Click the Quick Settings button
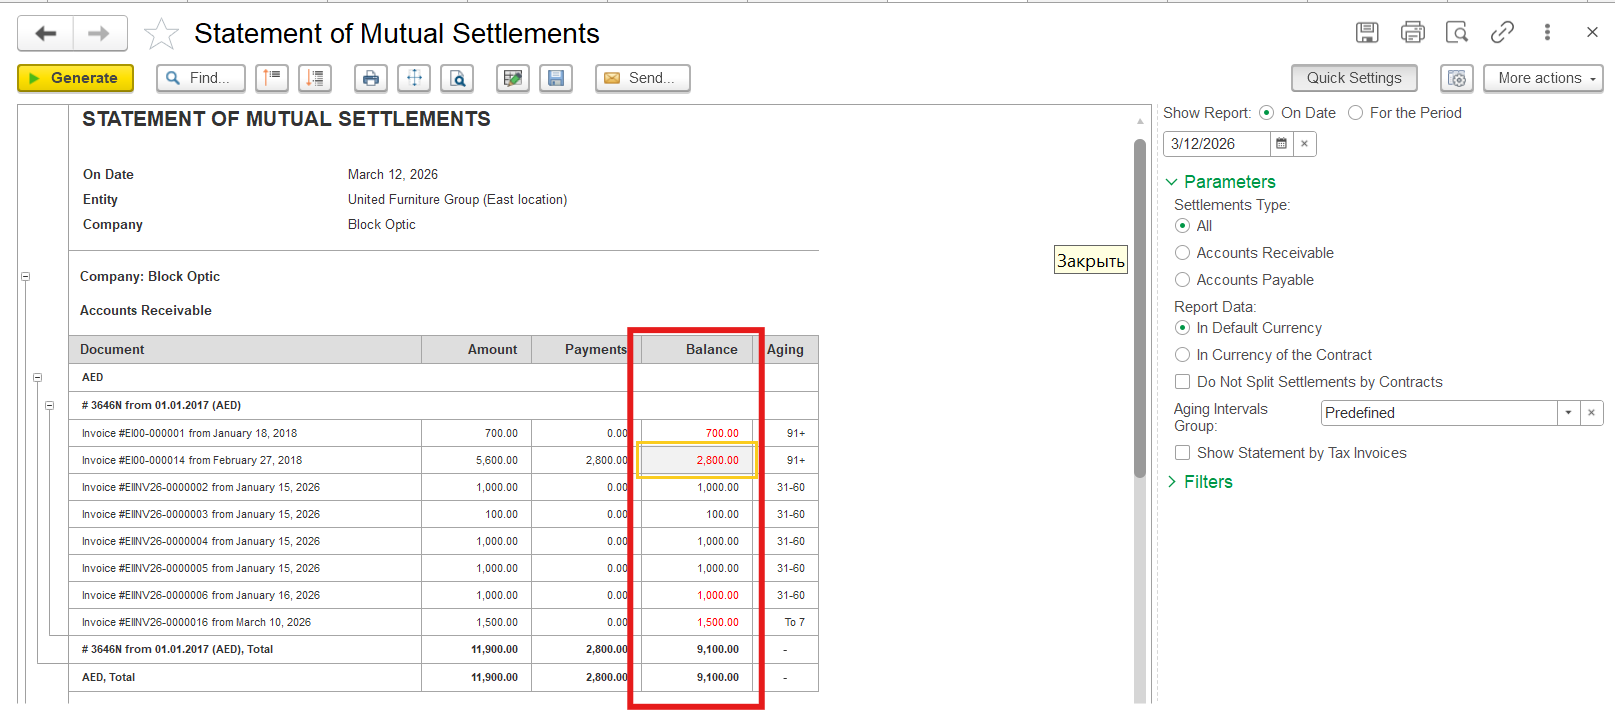The width and height of the screenshot is (1615, 710). click(1354, 78)
